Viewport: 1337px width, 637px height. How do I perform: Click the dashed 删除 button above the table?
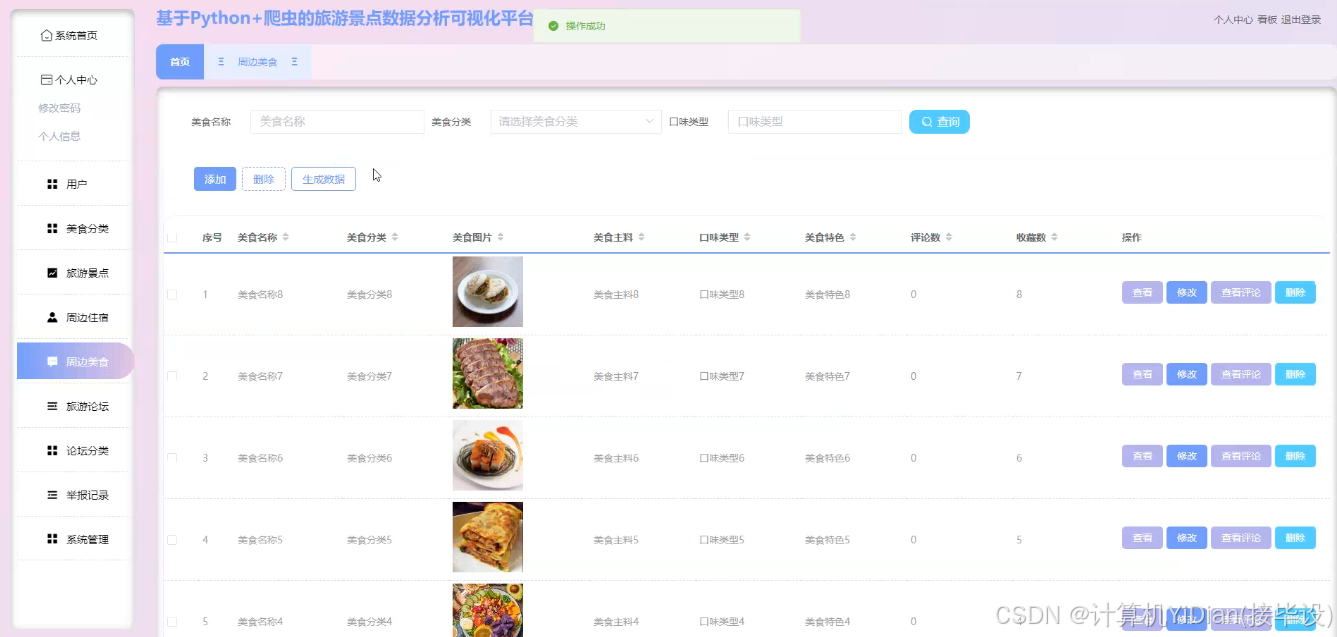(264, 179)
